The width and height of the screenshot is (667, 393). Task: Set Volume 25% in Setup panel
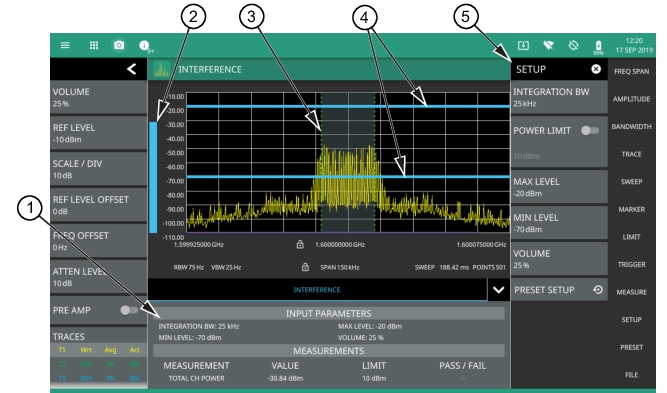(x=559, y=259)
